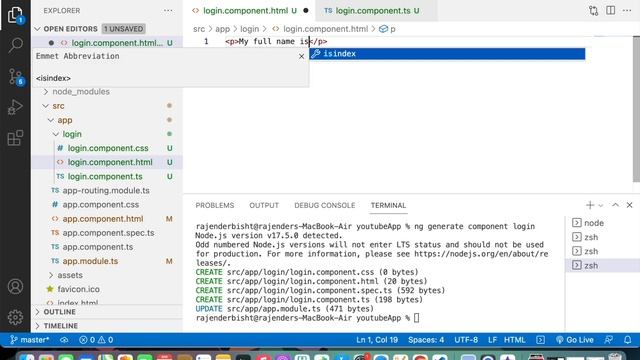This screenshot has width=640, height=360.
Task: Open app.component.css file
Action: (x=100, y=204)
